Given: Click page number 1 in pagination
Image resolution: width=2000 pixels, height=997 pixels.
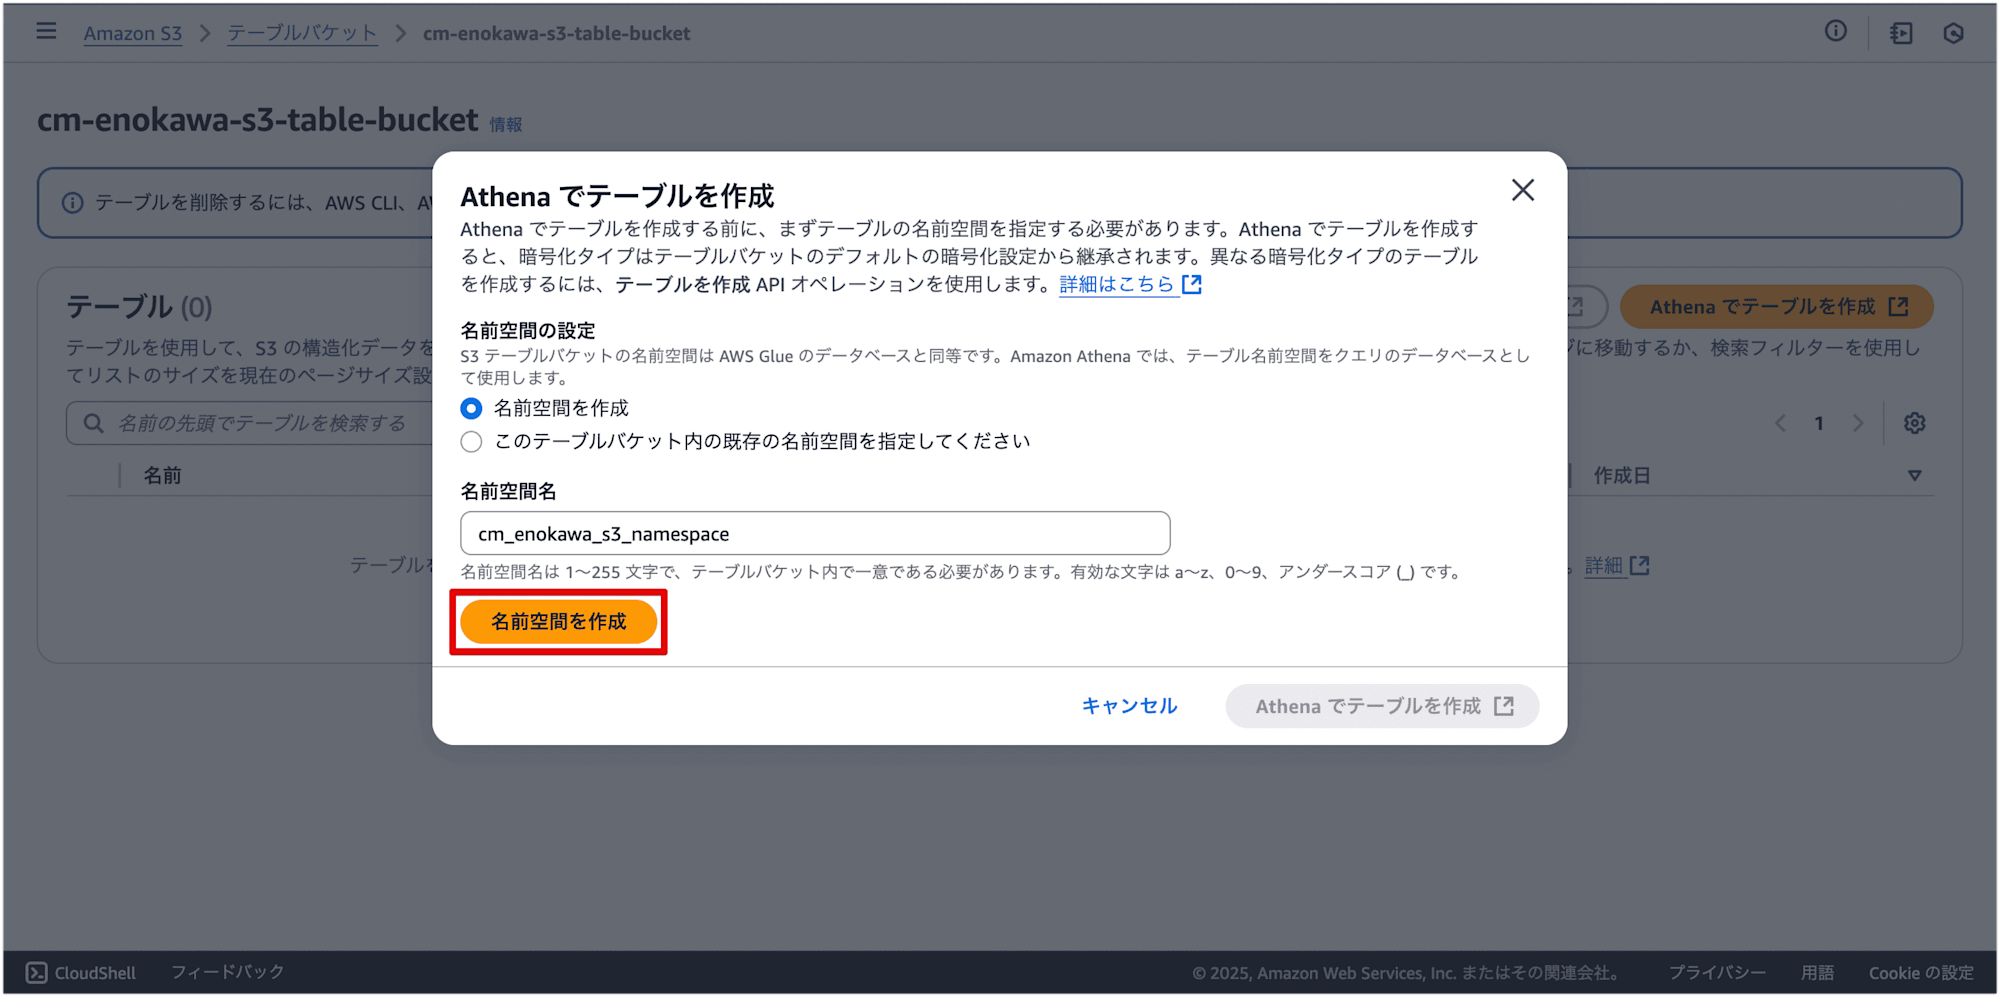Looking at the screenshot, I should click(1819, 423).
